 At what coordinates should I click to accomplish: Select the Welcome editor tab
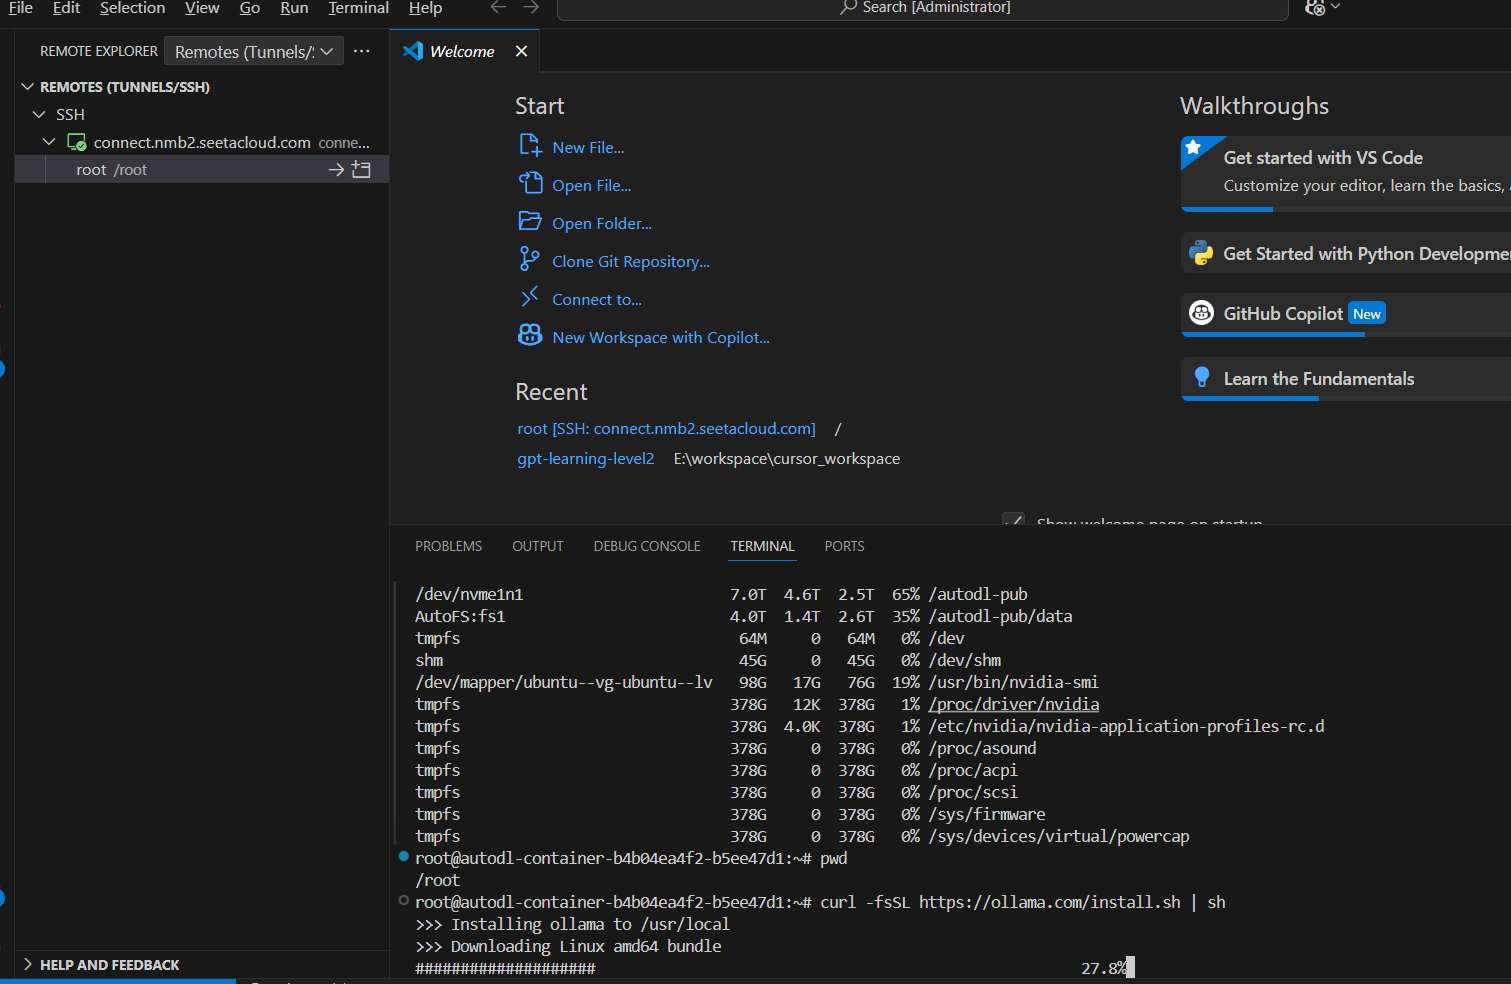point(465,51)
